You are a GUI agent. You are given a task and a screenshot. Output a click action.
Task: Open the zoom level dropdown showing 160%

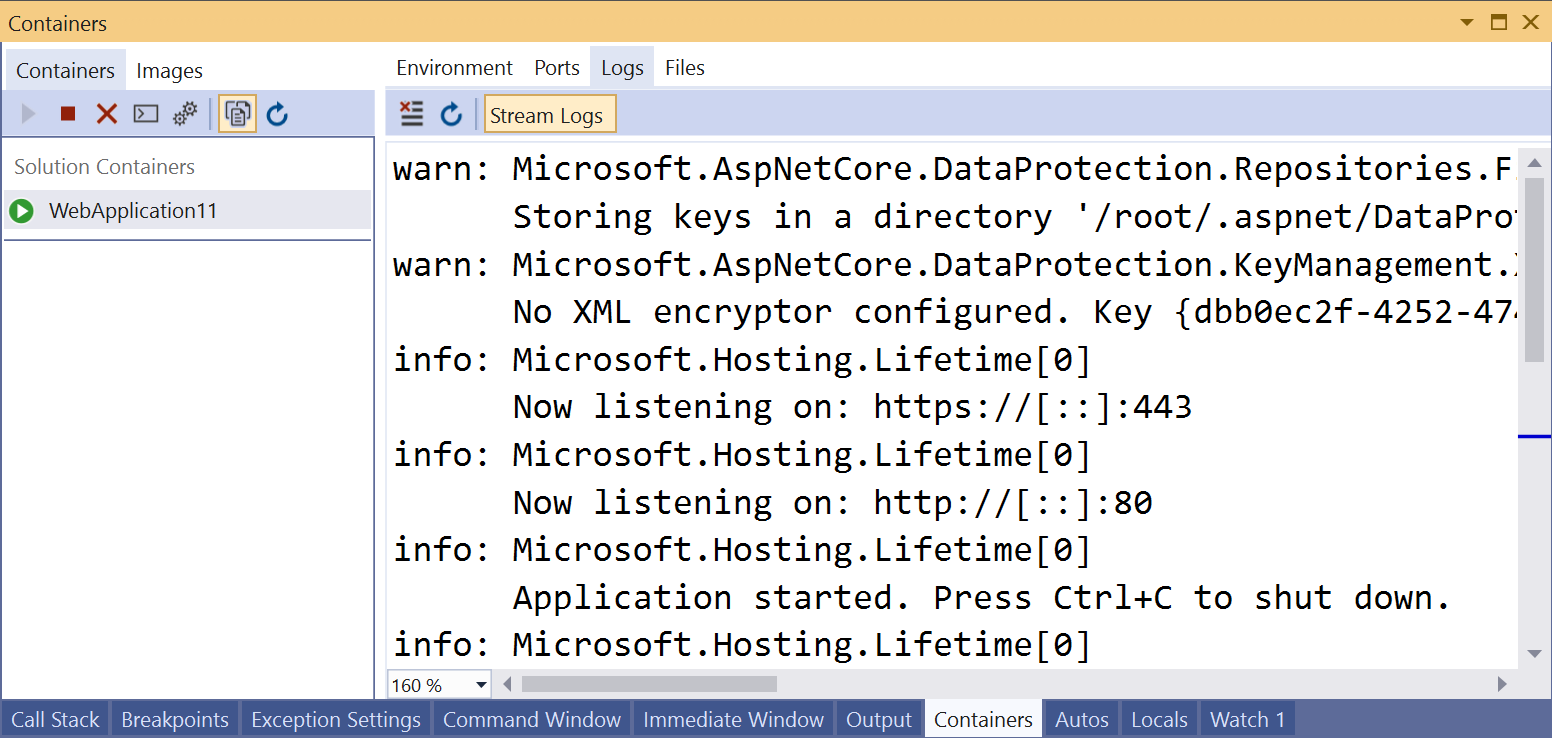coord(479,684)
